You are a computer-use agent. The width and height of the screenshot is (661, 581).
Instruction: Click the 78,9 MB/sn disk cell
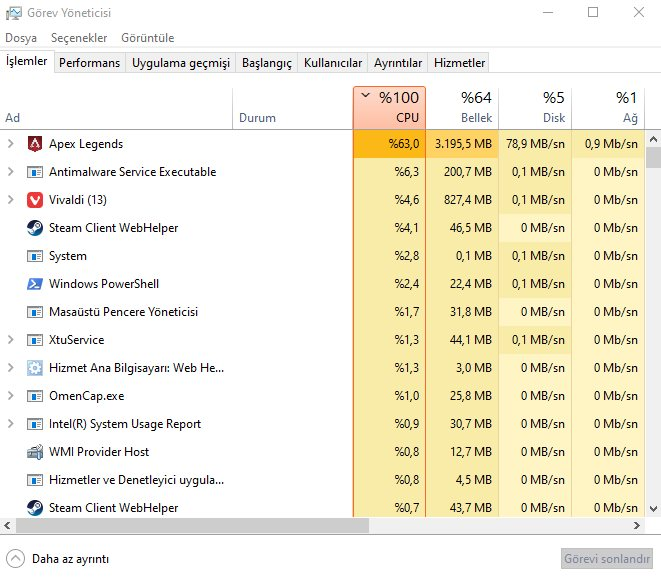535,144
